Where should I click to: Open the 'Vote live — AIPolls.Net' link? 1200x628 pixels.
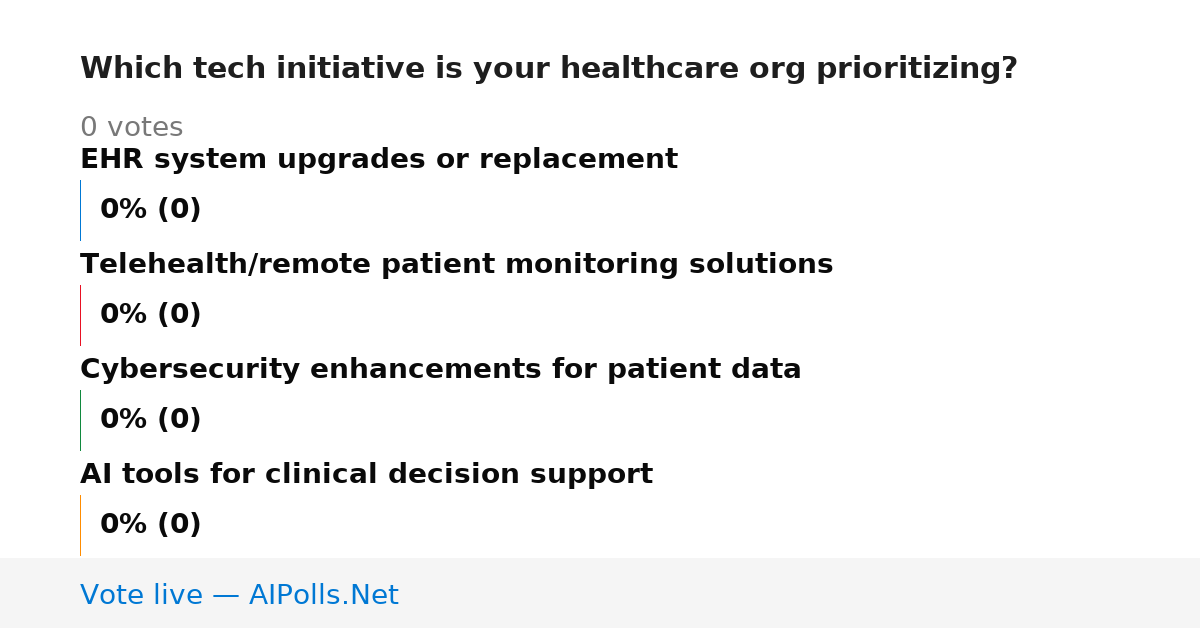(x=239, y=596)
